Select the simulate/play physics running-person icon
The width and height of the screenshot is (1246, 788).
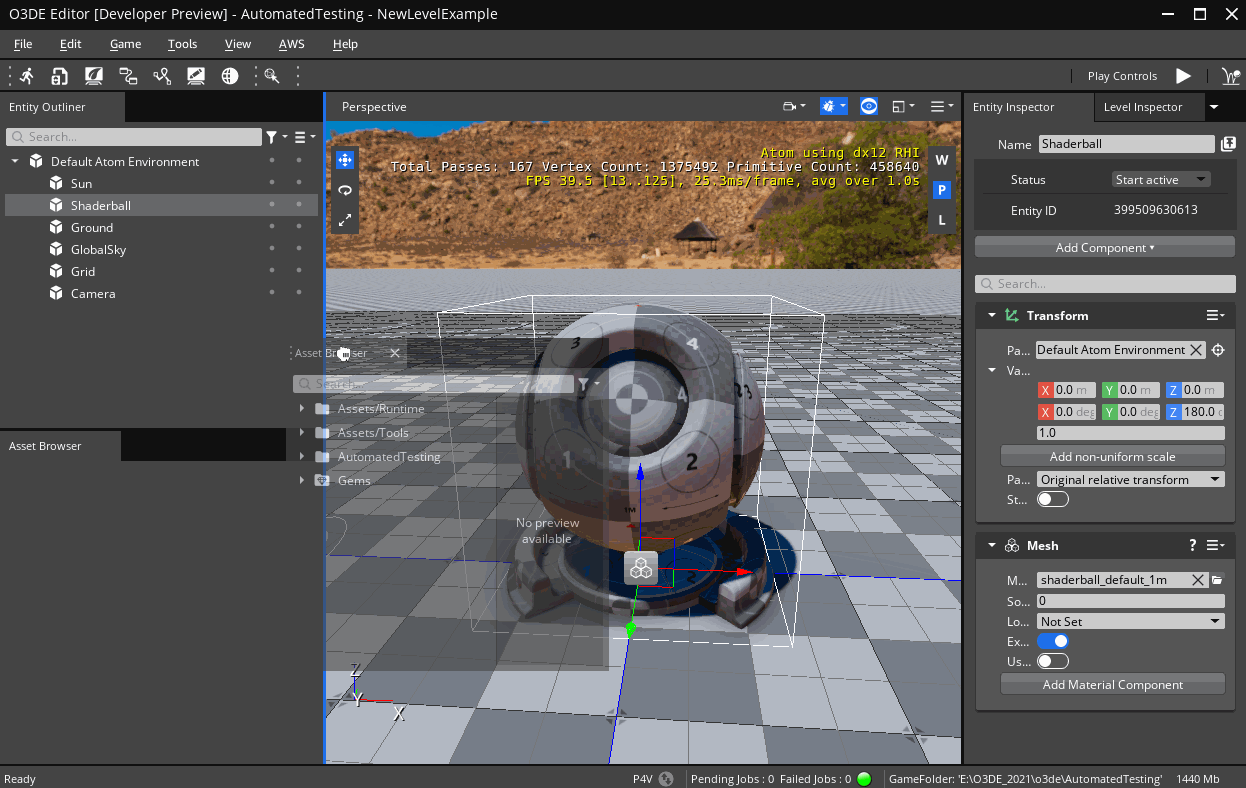coord(27,76)
